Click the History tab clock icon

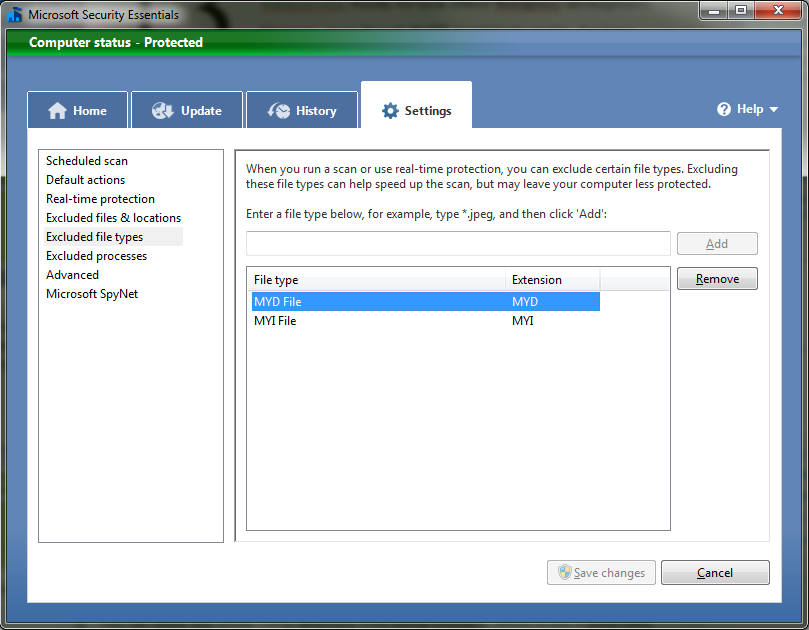(279, 111)
